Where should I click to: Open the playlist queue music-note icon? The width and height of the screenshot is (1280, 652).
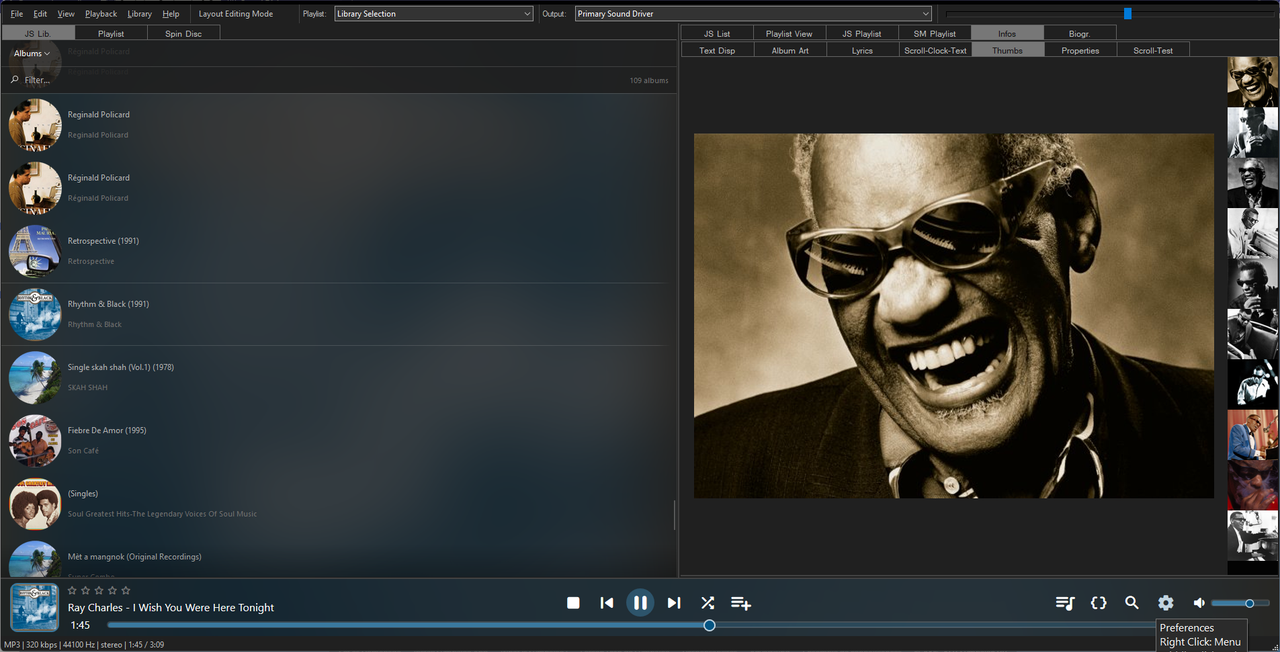coord(1065,603)
